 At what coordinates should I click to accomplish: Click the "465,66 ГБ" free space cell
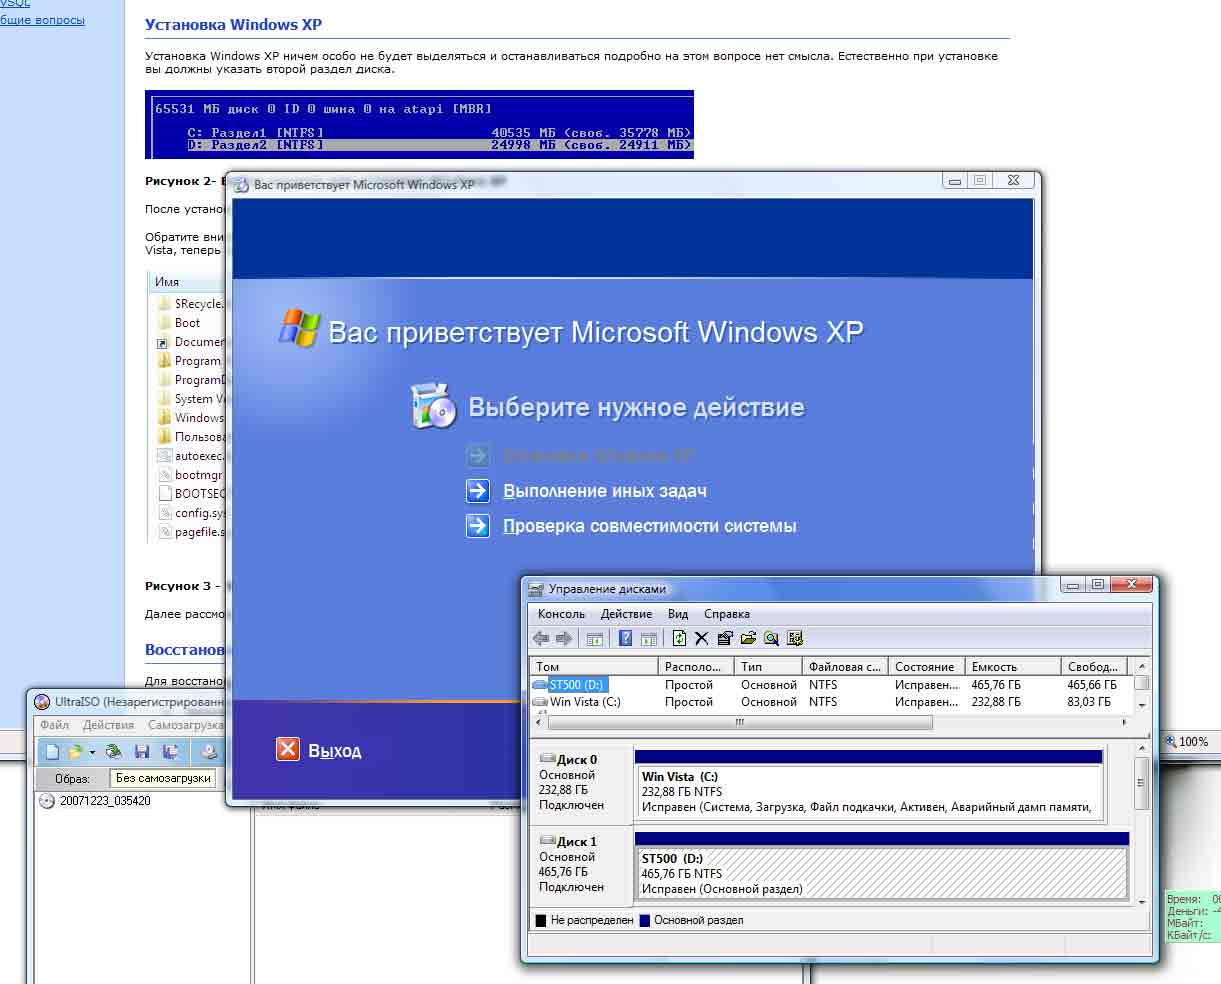[1092, 685]
